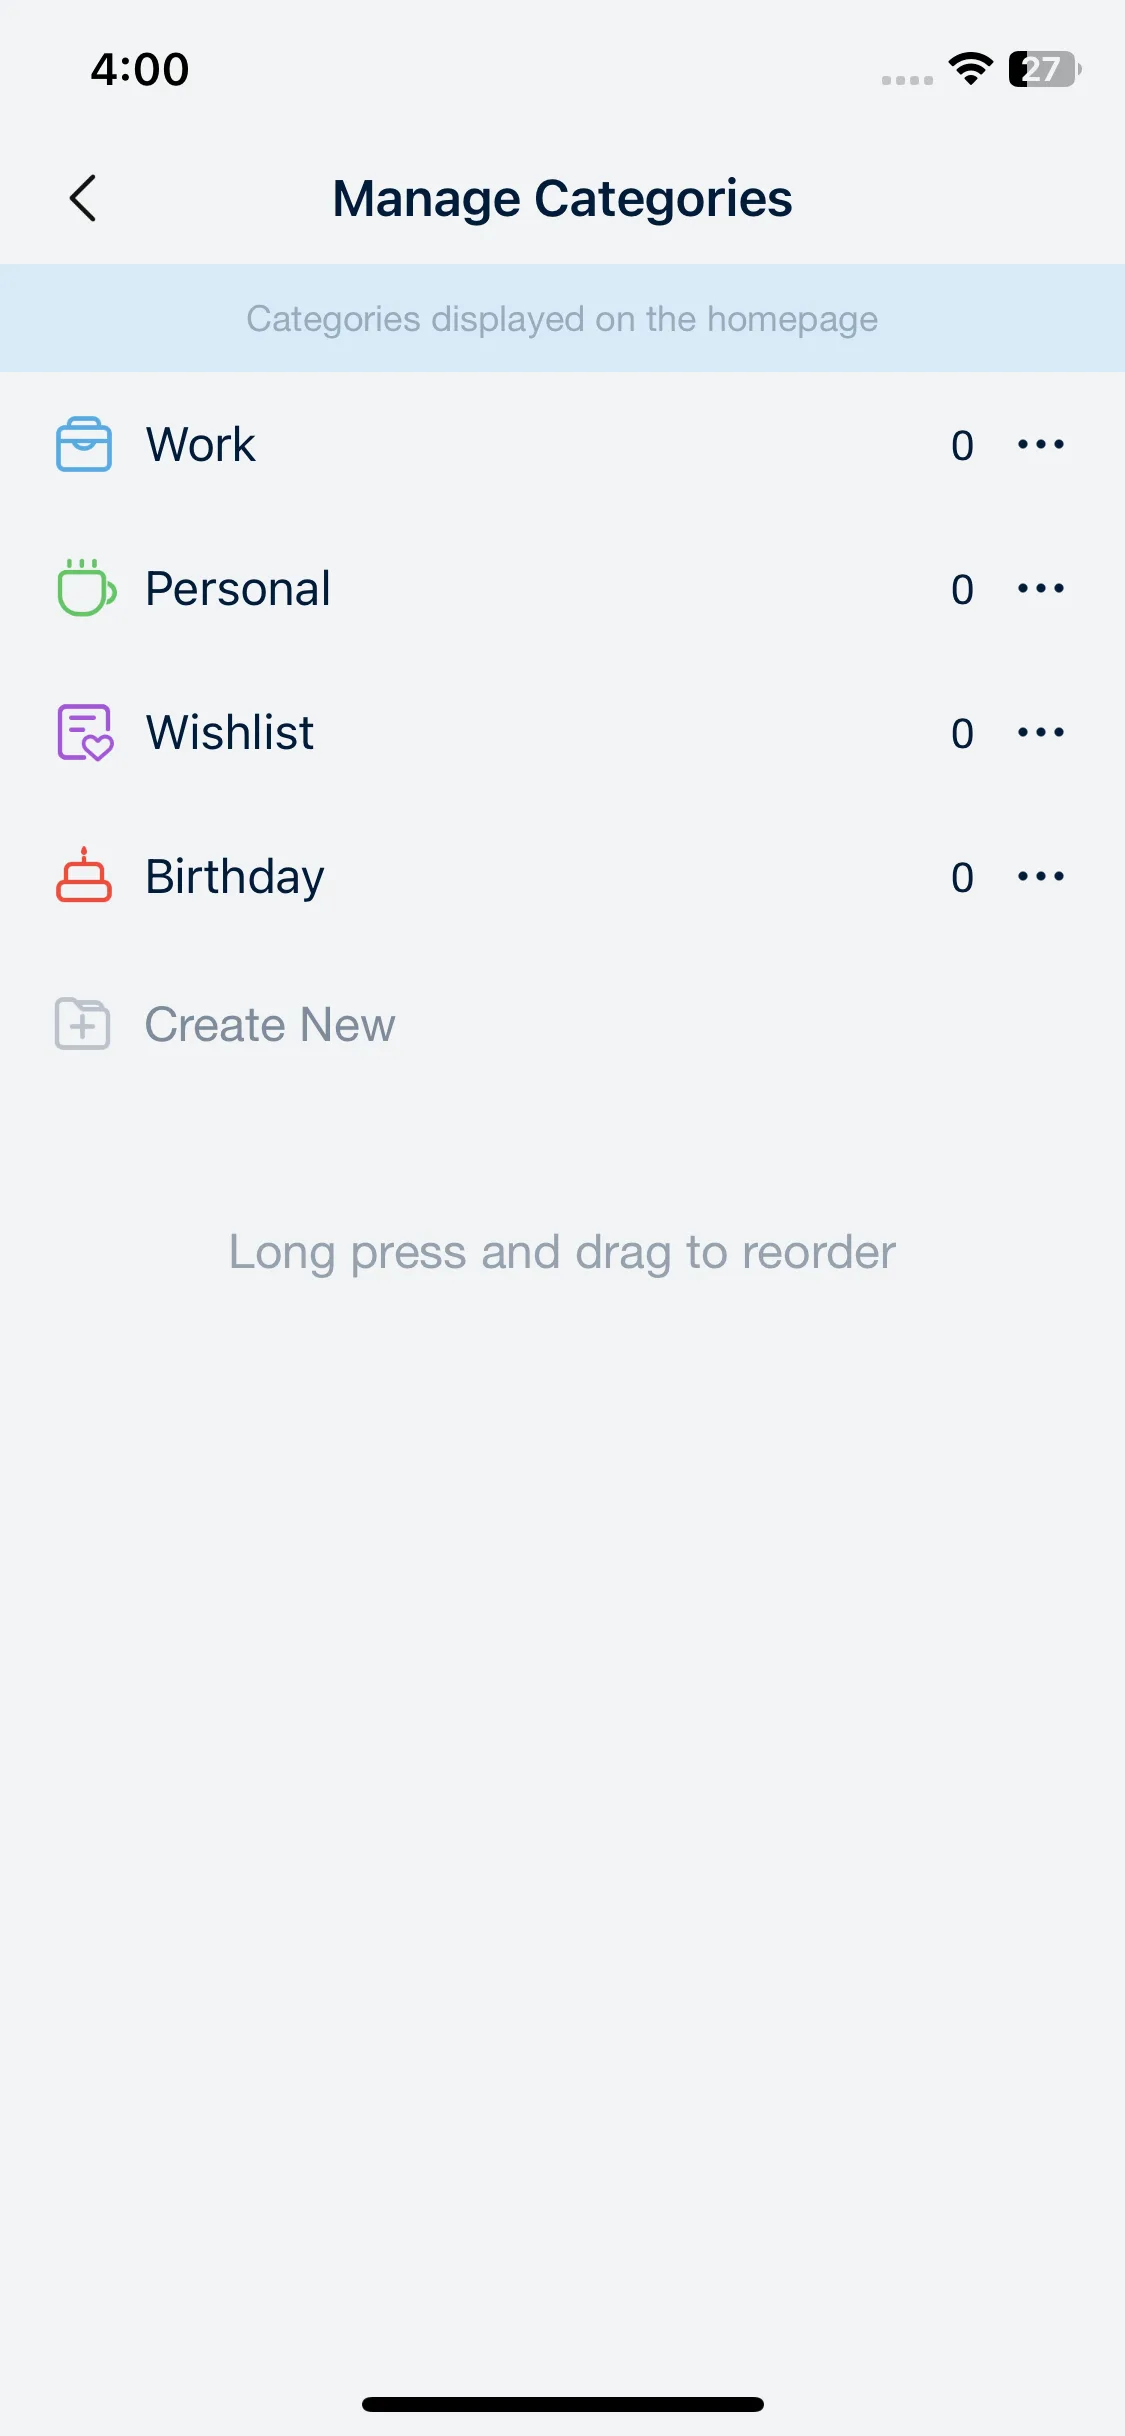Select the Personal category name

point(238,588)
